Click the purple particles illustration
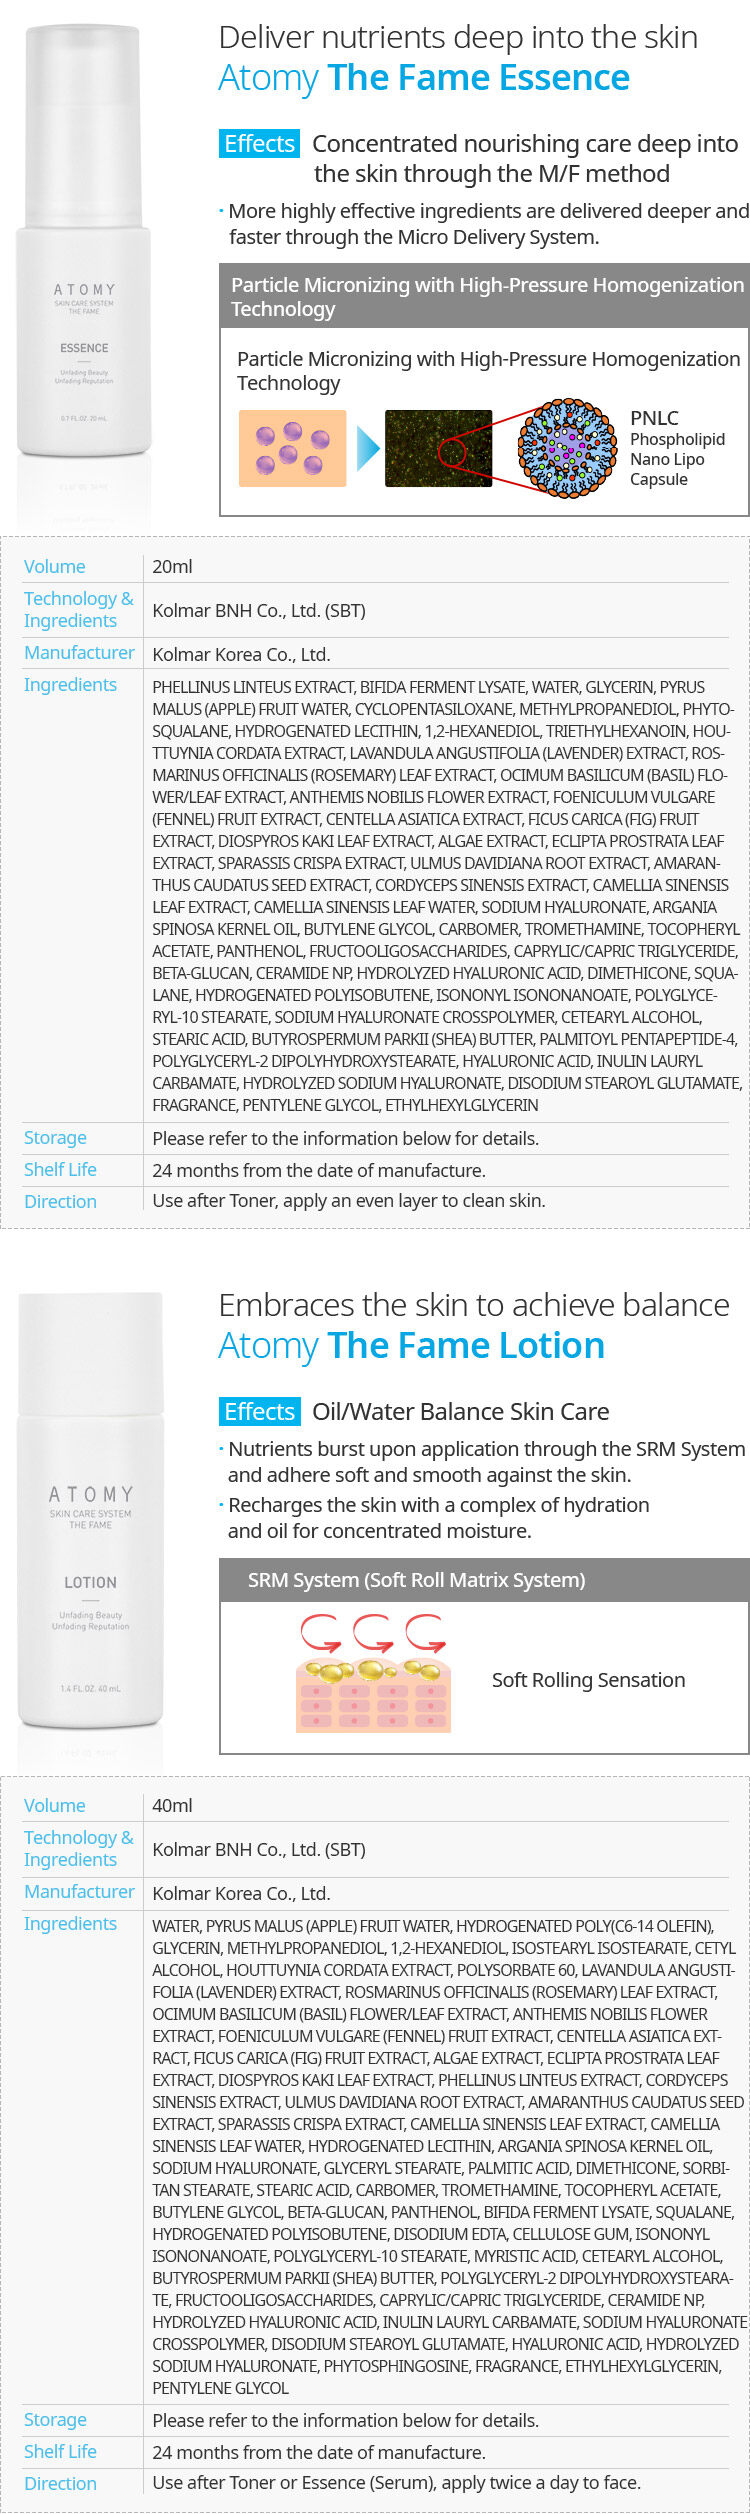This screenshot has width=750, height=2514. (x=292, y=448)
